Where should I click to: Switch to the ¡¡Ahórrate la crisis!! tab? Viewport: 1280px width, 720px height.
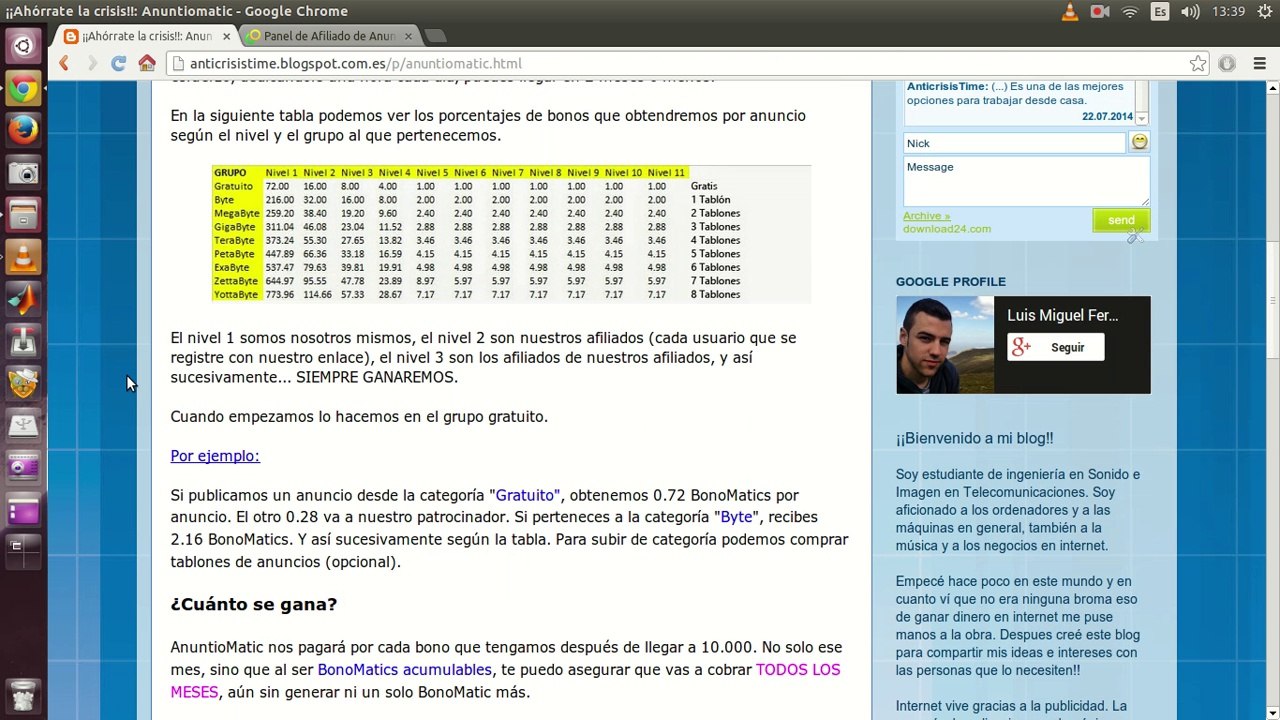coord(147,36)
